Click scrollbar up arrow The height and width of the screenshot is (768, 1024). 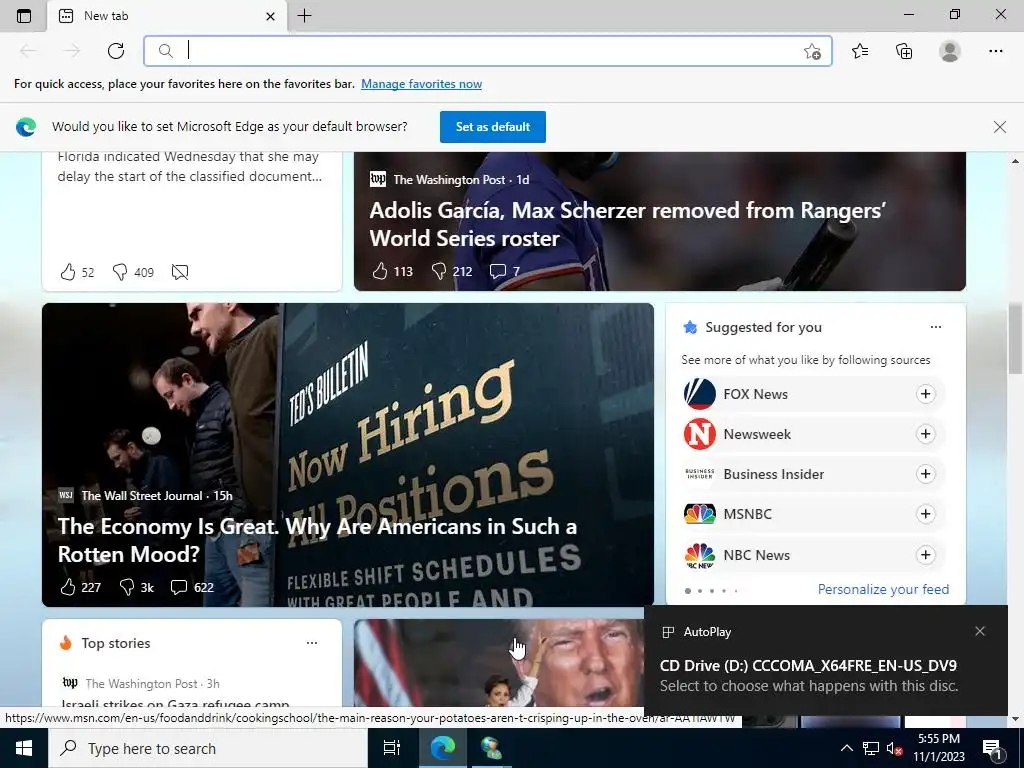pyautogui.click(x=1016, y=161)
